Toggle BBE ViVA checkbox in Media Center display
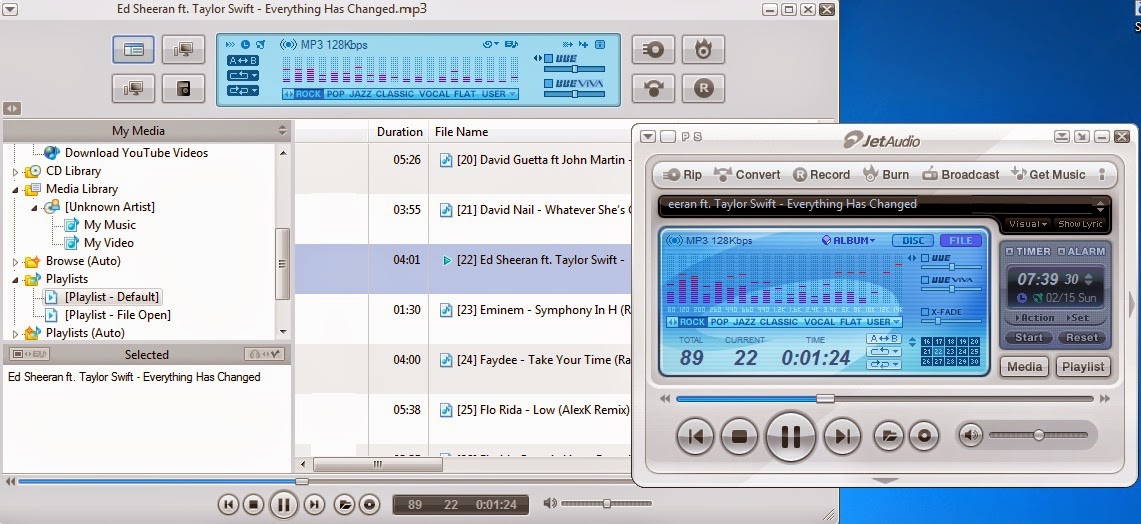Viewport: 1141px width, 524px height. click(x=548, y=84)
